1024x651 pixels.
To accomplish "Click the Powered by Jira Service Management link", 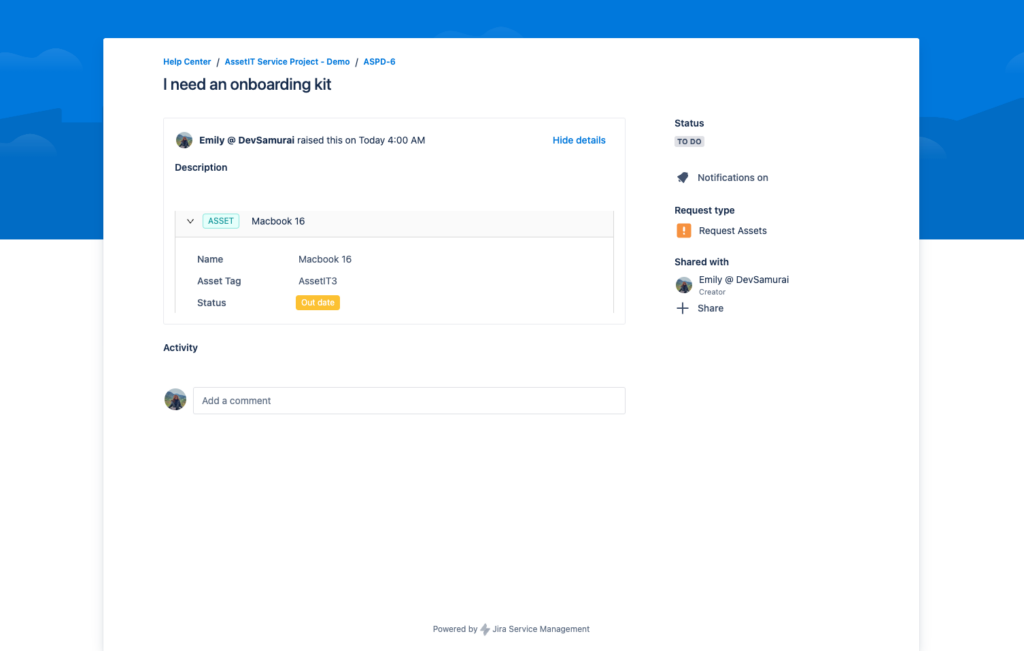I will coord(511,629).
